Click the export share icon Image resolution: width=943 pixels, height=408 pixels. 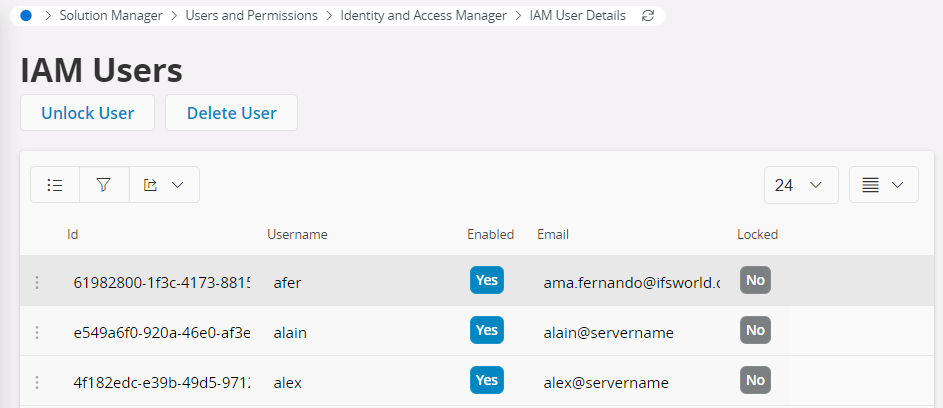151,185
